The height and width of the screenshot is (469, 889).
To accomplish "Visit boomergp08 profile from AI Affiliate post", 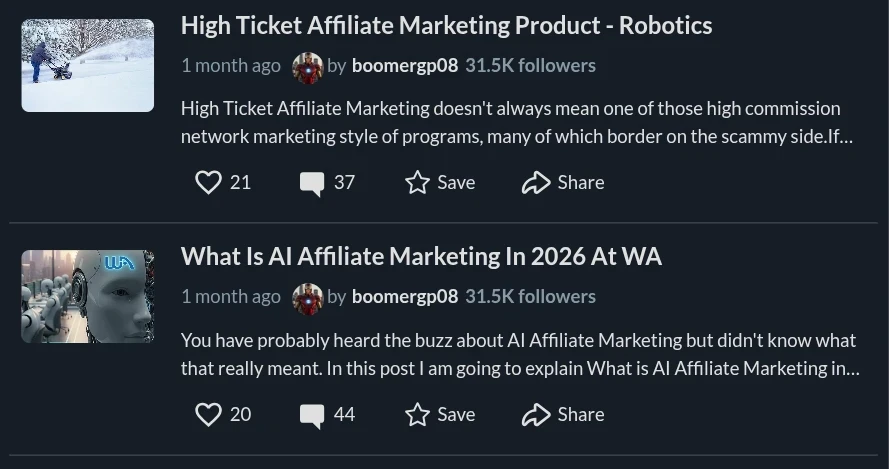I will (x=404, y=297).
